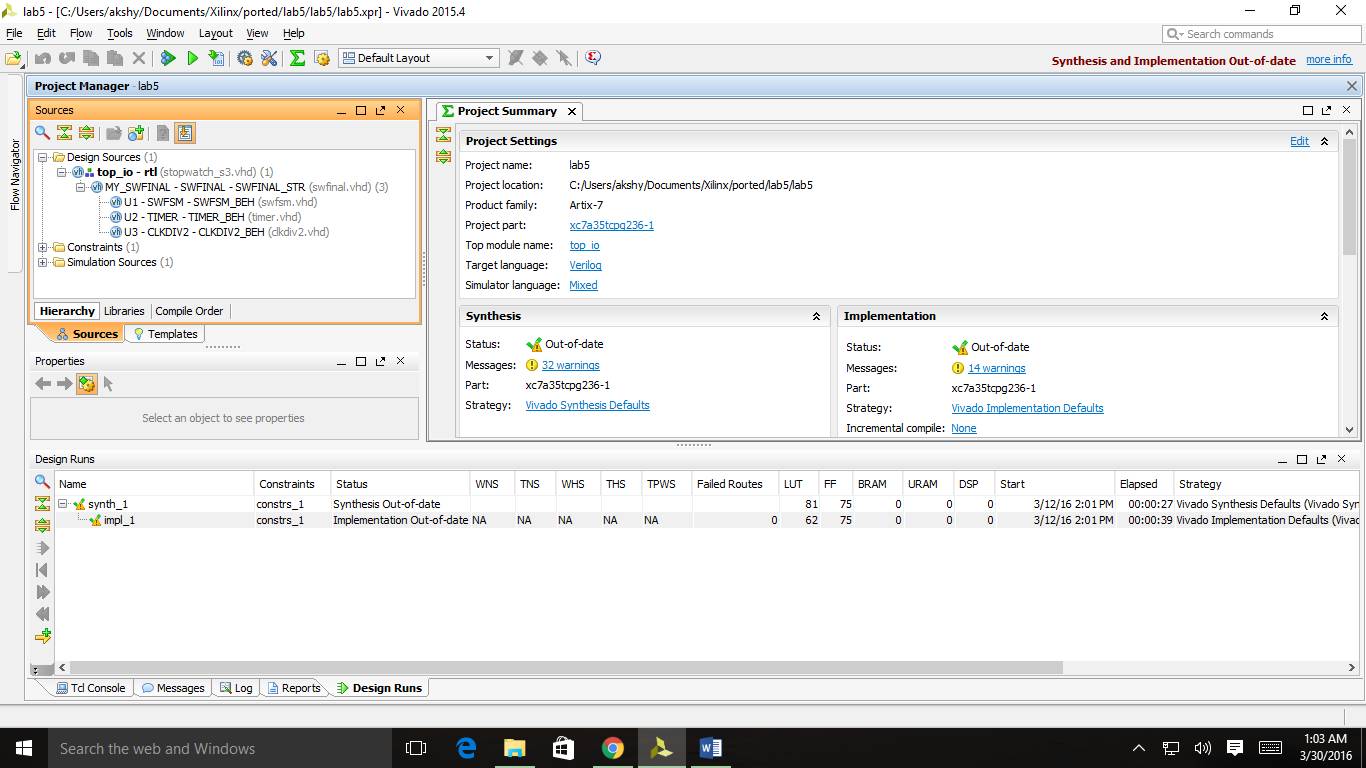Image resolution: width=1366 pixels, height=768 pixels.
Task: Collapse the top_io - rtl tree node
Action: click(x=62, y=172)
